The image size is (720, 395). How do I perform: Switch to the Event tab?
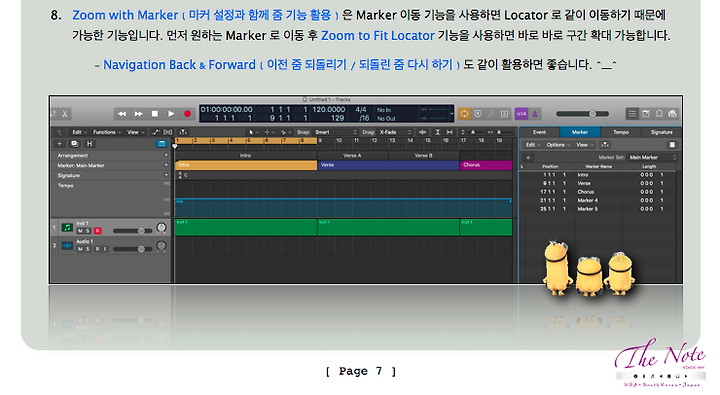pyautogui.click(x=540, y=132)
